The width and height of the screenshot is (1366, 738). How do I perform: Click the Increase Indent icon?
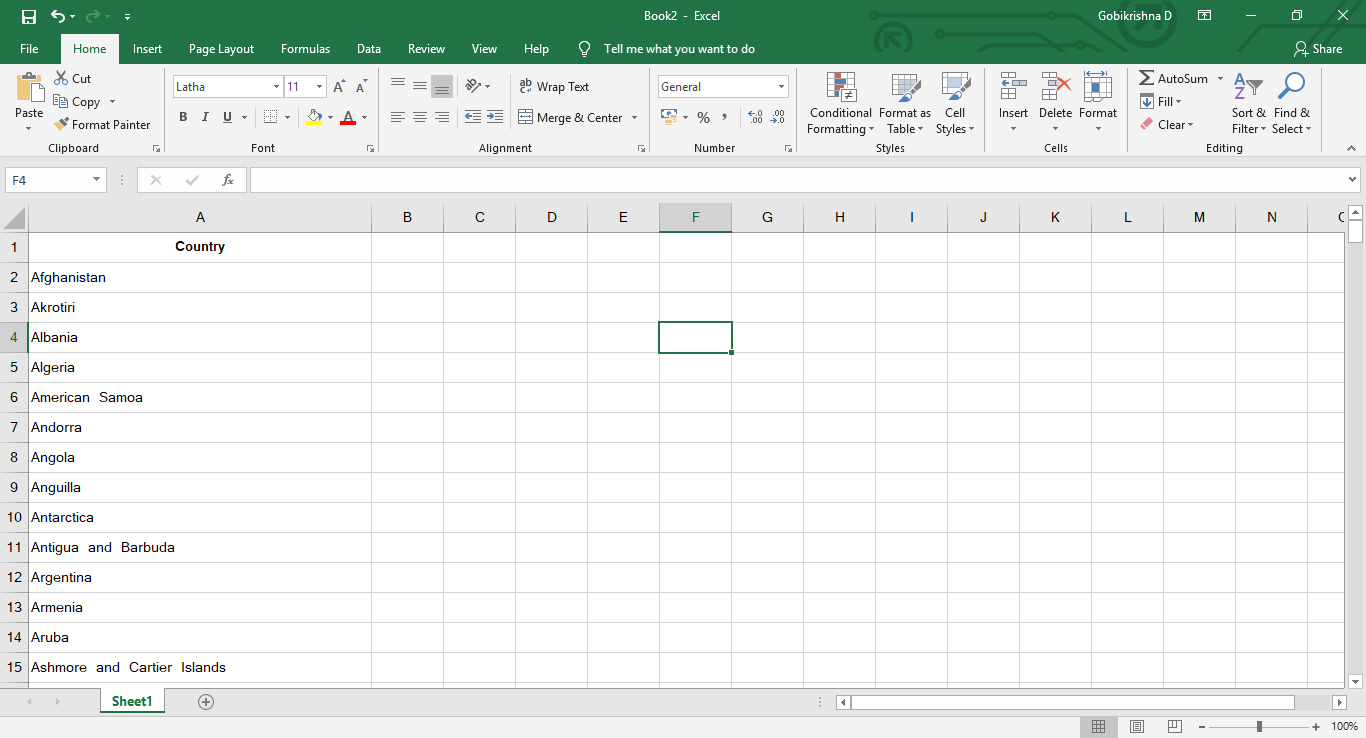(x=495, y=117)
